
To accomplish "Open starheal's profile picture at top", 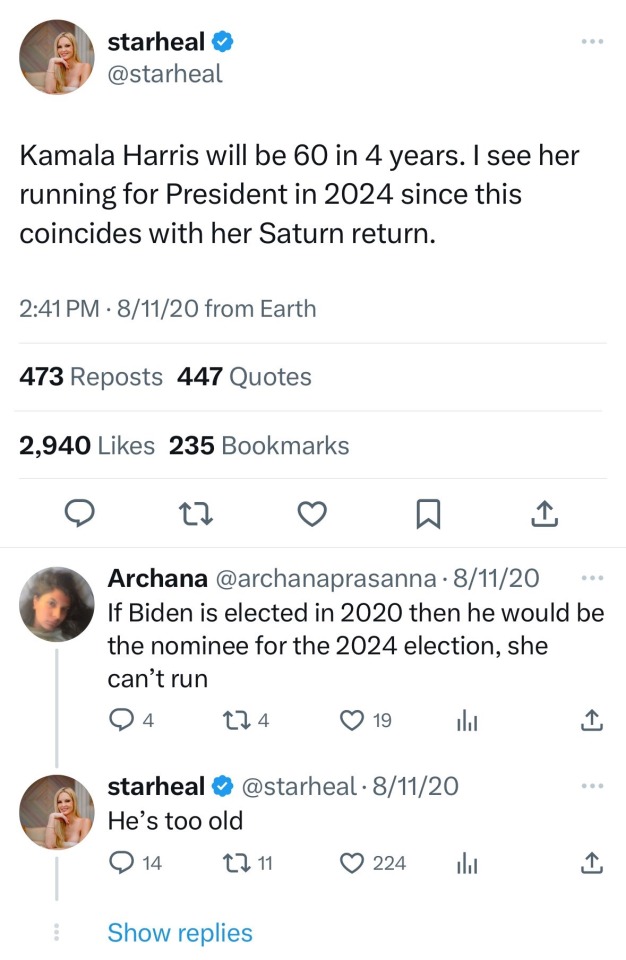I will point(57,58).
